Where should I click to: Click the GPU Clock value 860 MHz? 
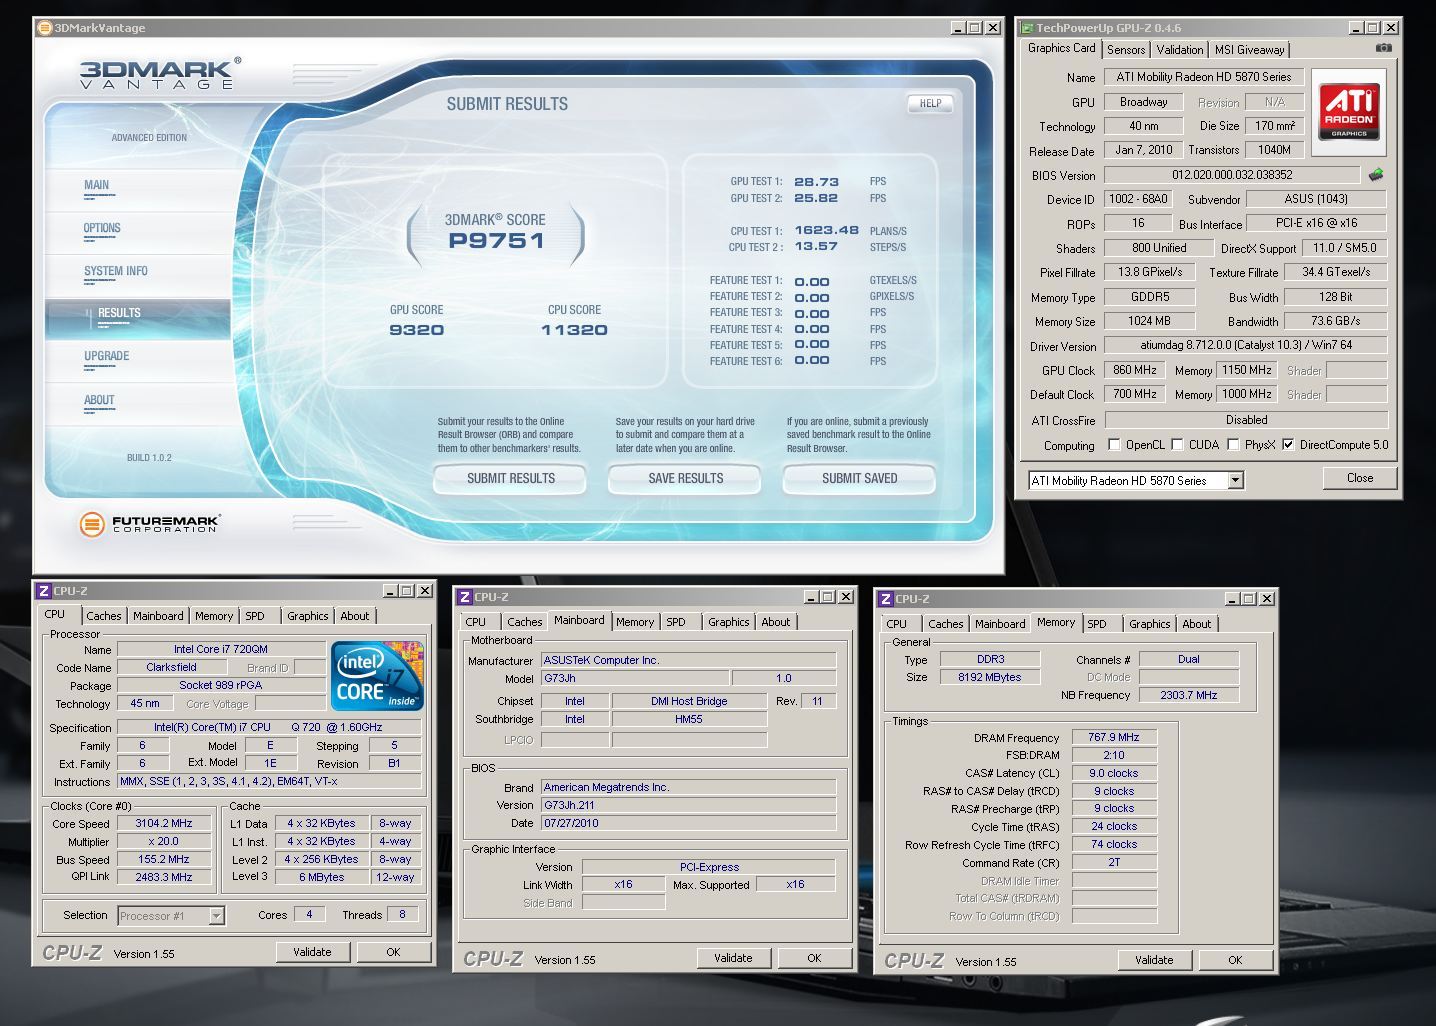click(1135, 370)
